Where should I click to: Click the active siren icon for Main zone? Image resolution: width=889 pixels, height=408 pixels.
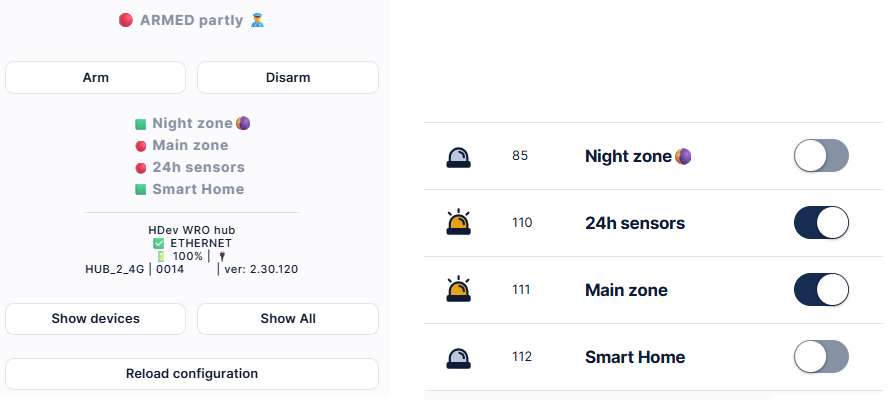click(x=458, y=290)
